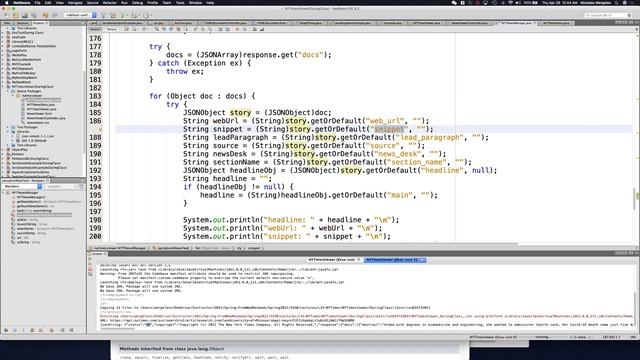Click the Stop Macro Recording icon
The width and height of the screenshot is (640, 360).
tap(245, 29)
